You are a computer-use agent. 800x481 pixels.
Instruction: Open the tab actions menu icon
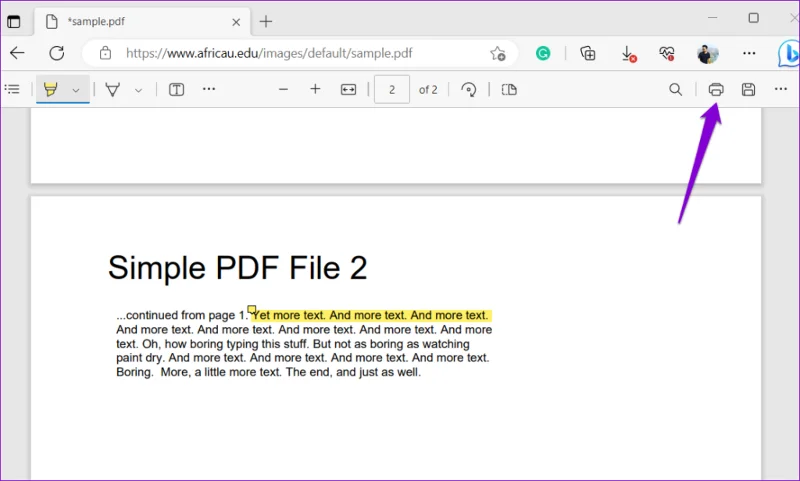[14, 22]
